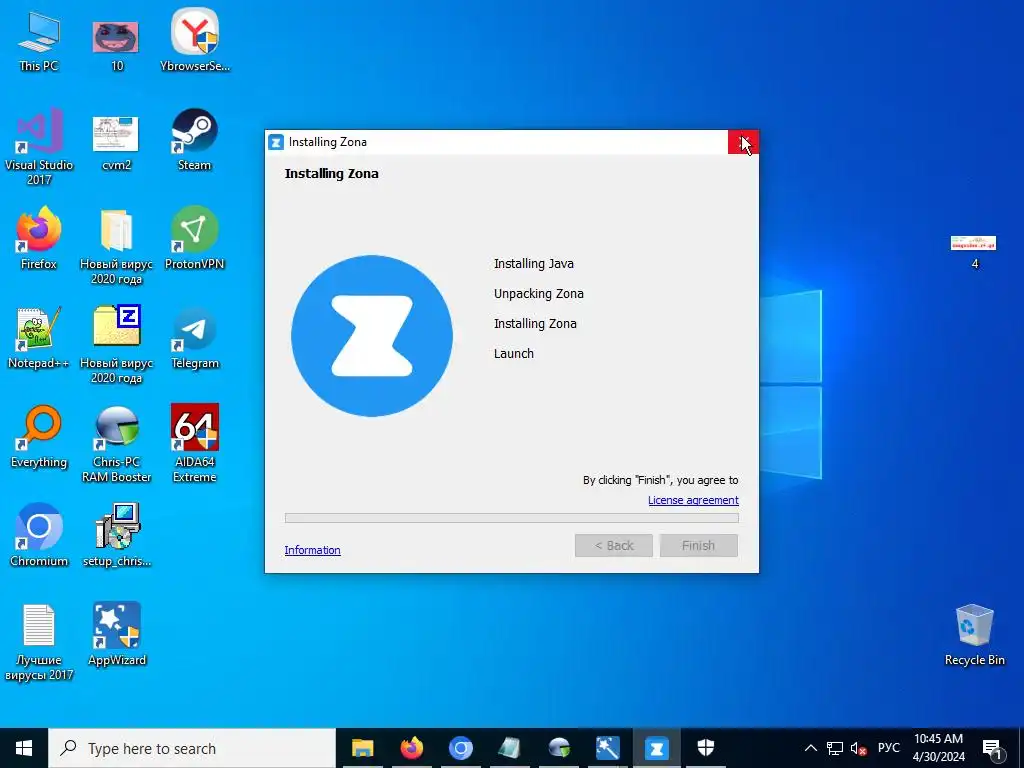Click the bold Installing Zona heading

pos(332,174)
